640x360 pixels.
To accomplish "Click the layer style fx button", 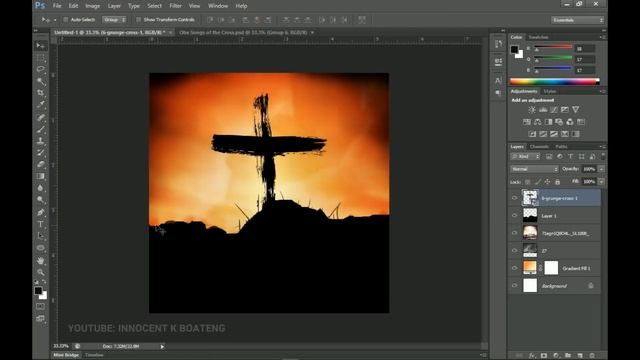I will click(532, 356).
